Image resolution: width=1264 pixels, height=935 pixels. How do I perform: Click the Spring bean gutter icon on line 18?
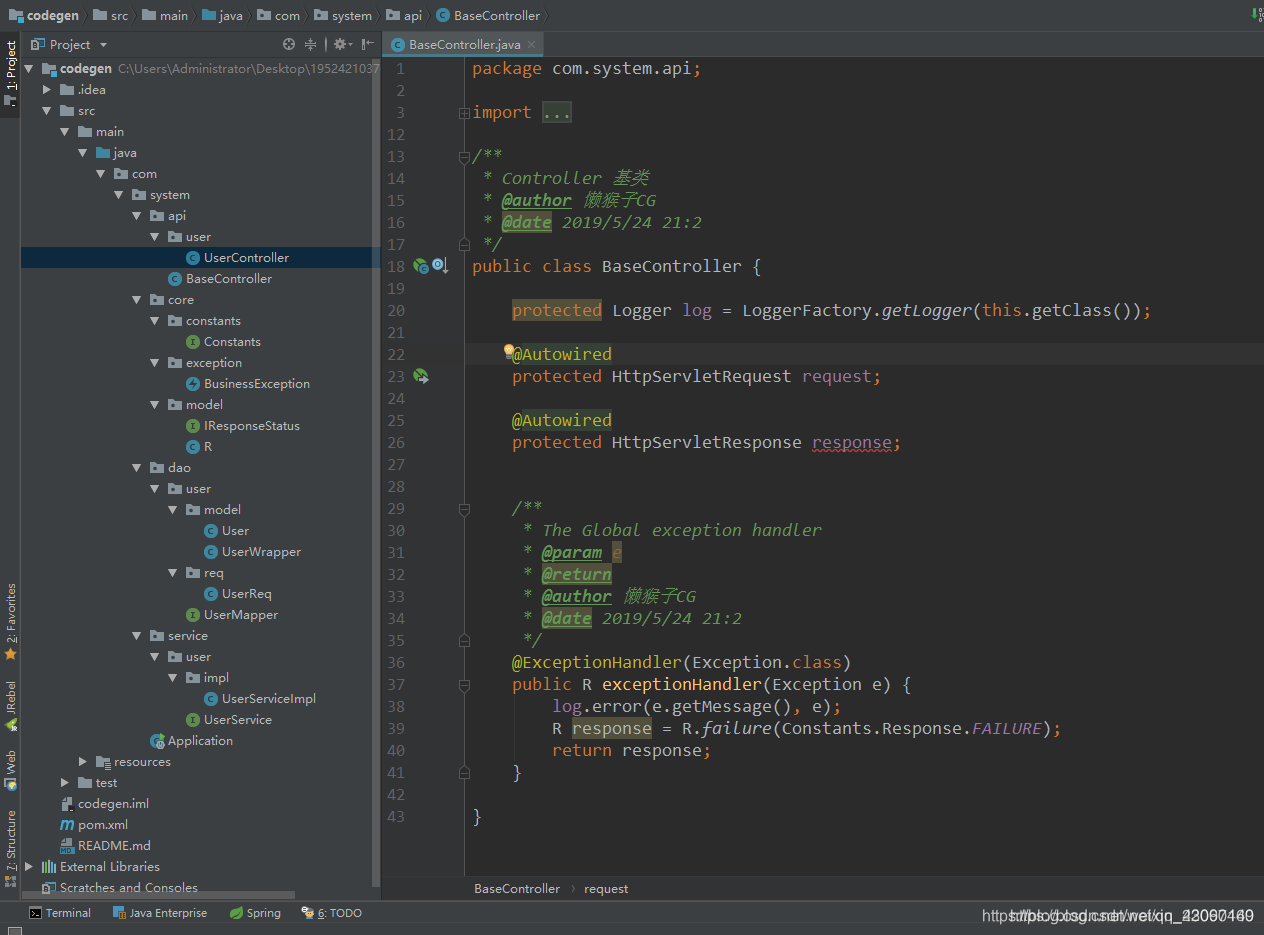click(x=421, y=266)
